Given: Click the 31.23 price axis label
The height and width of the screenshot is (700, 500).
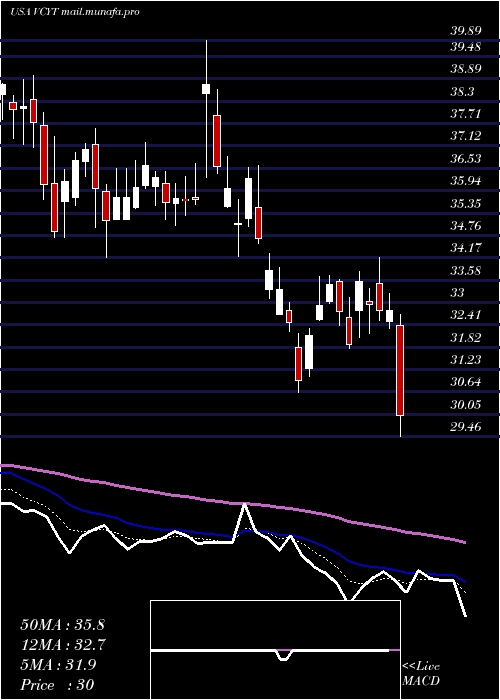Looking at the screenshot, I should point(465,360).
